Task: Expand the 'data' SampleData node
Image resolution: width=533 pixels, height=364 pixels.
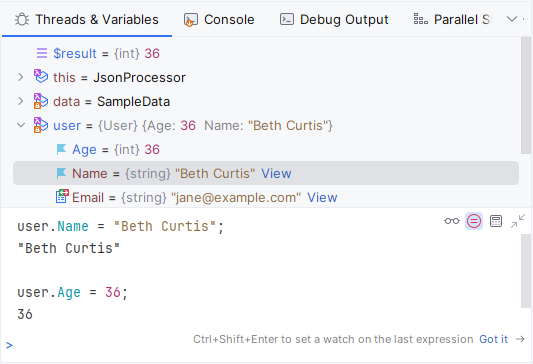Action: (21, 101)
